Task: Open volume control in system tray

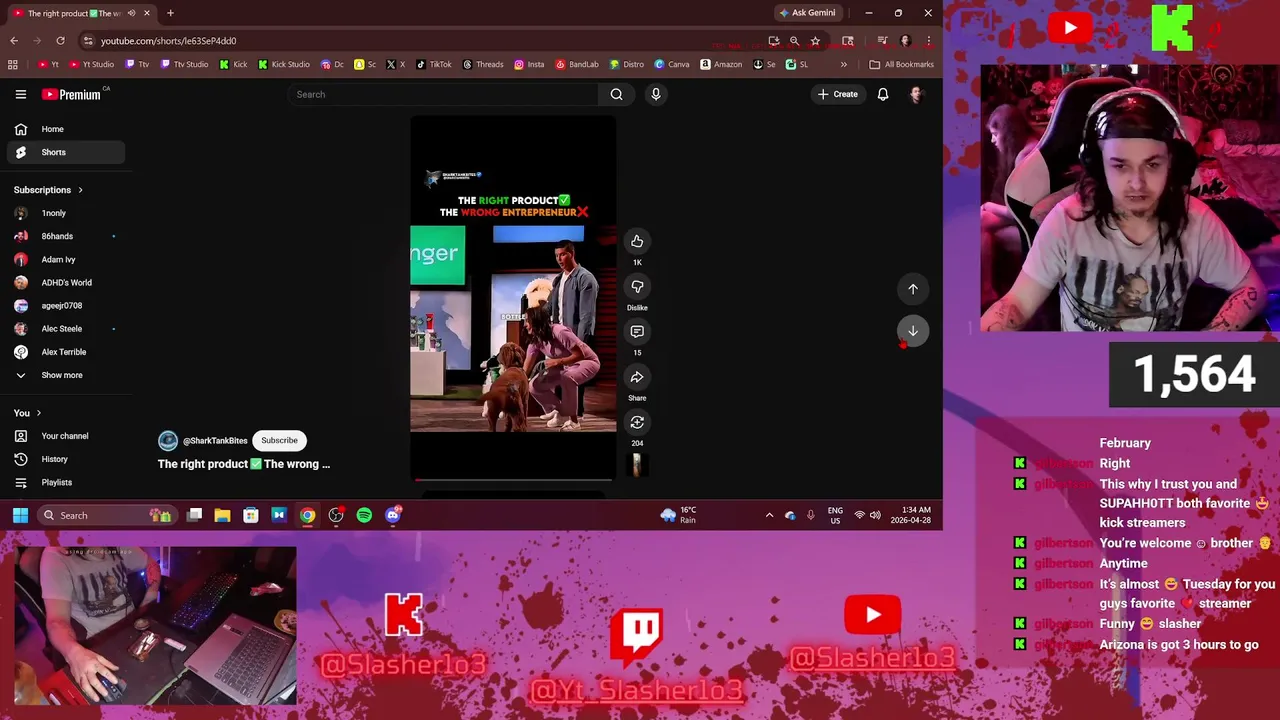Action: point(876,515)
